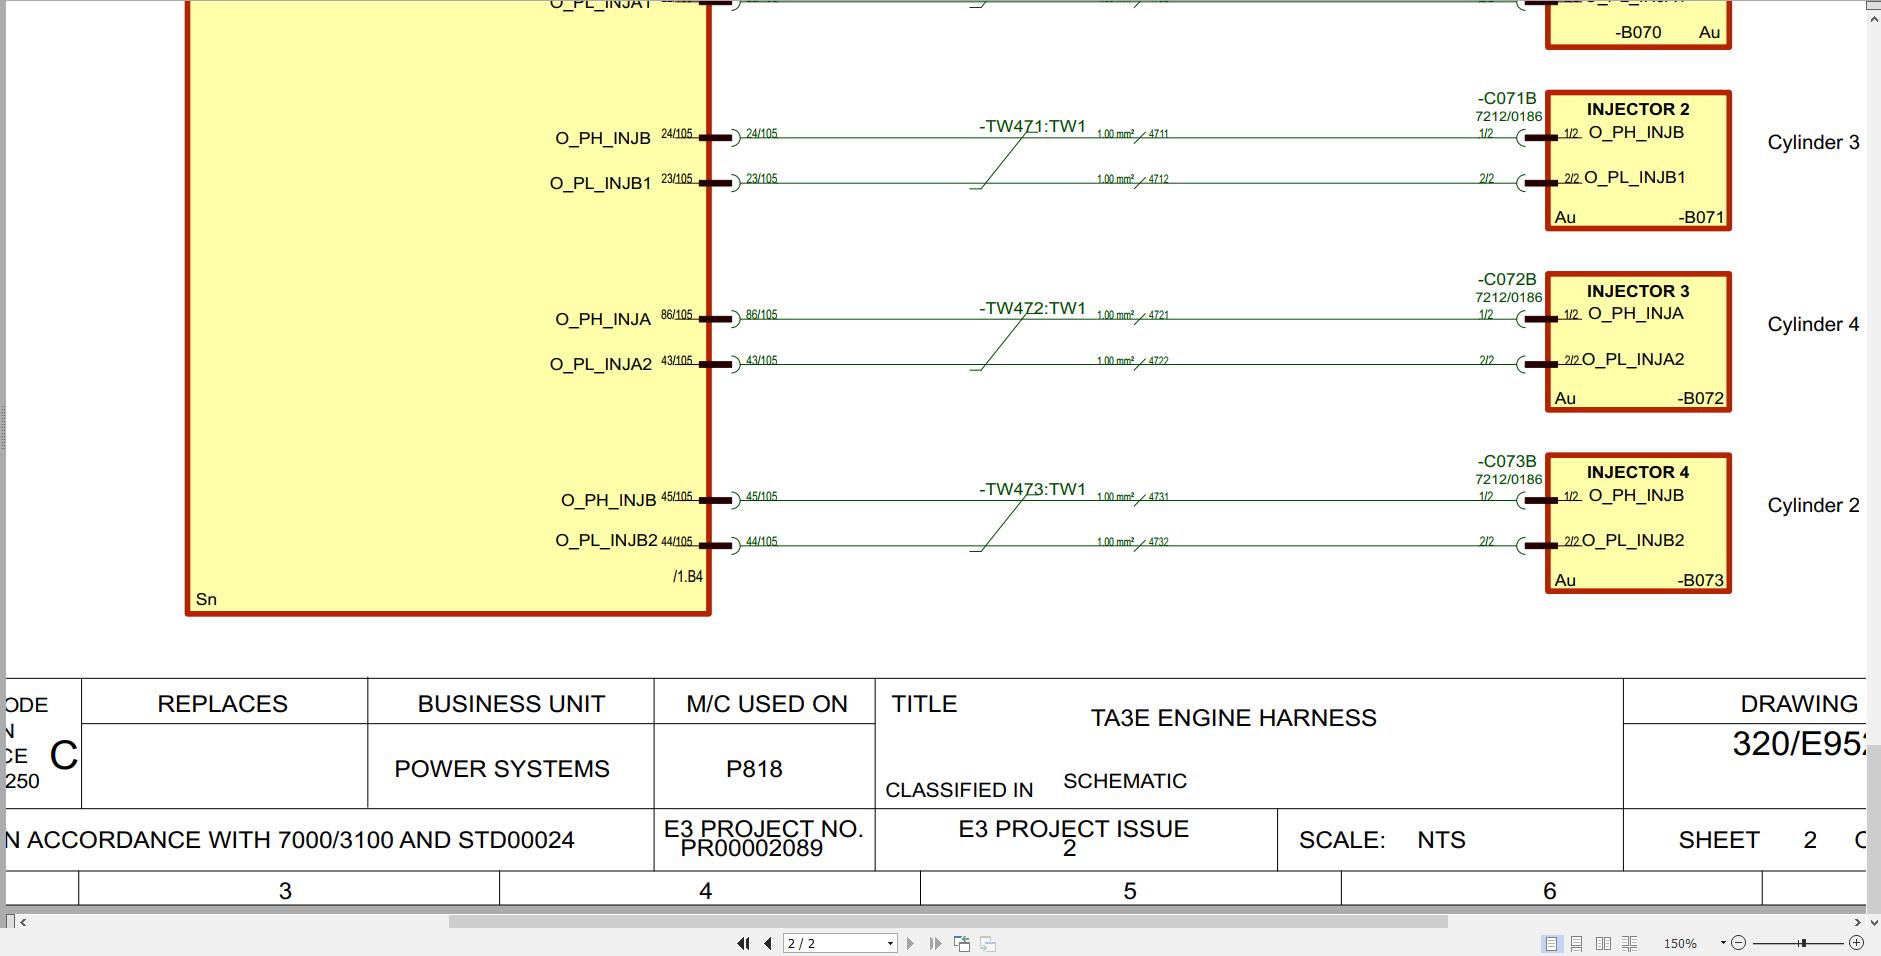Image resolution: width=1881 pixels, height=956 pixels.
Task: Zoom in one step
Action: (1856, 943)
